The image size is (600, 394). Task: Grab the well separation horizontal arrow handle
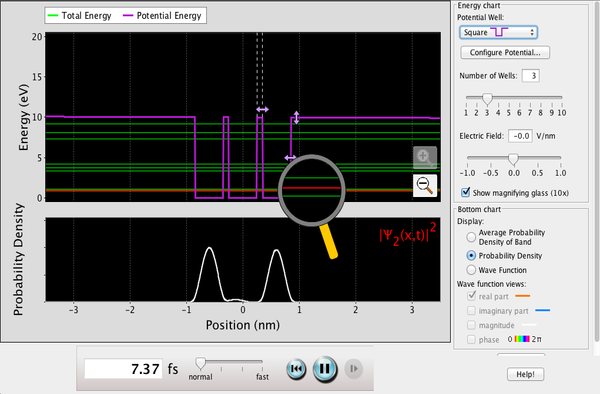[x=262, y=109]
